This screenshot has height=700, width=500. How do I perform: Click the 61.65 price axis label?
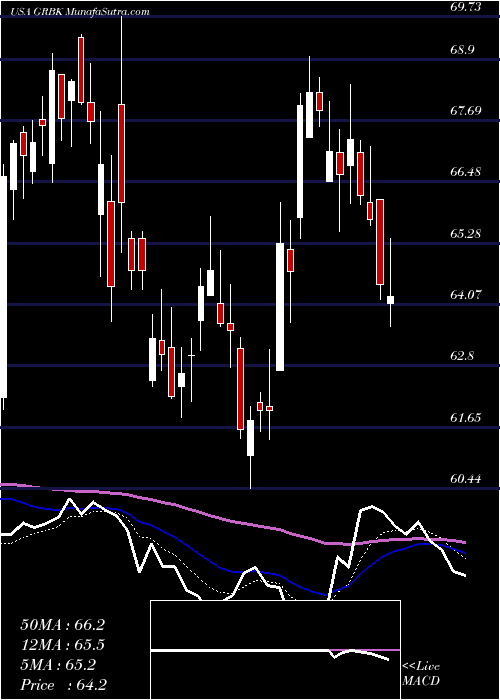click(x=467, y=417)
